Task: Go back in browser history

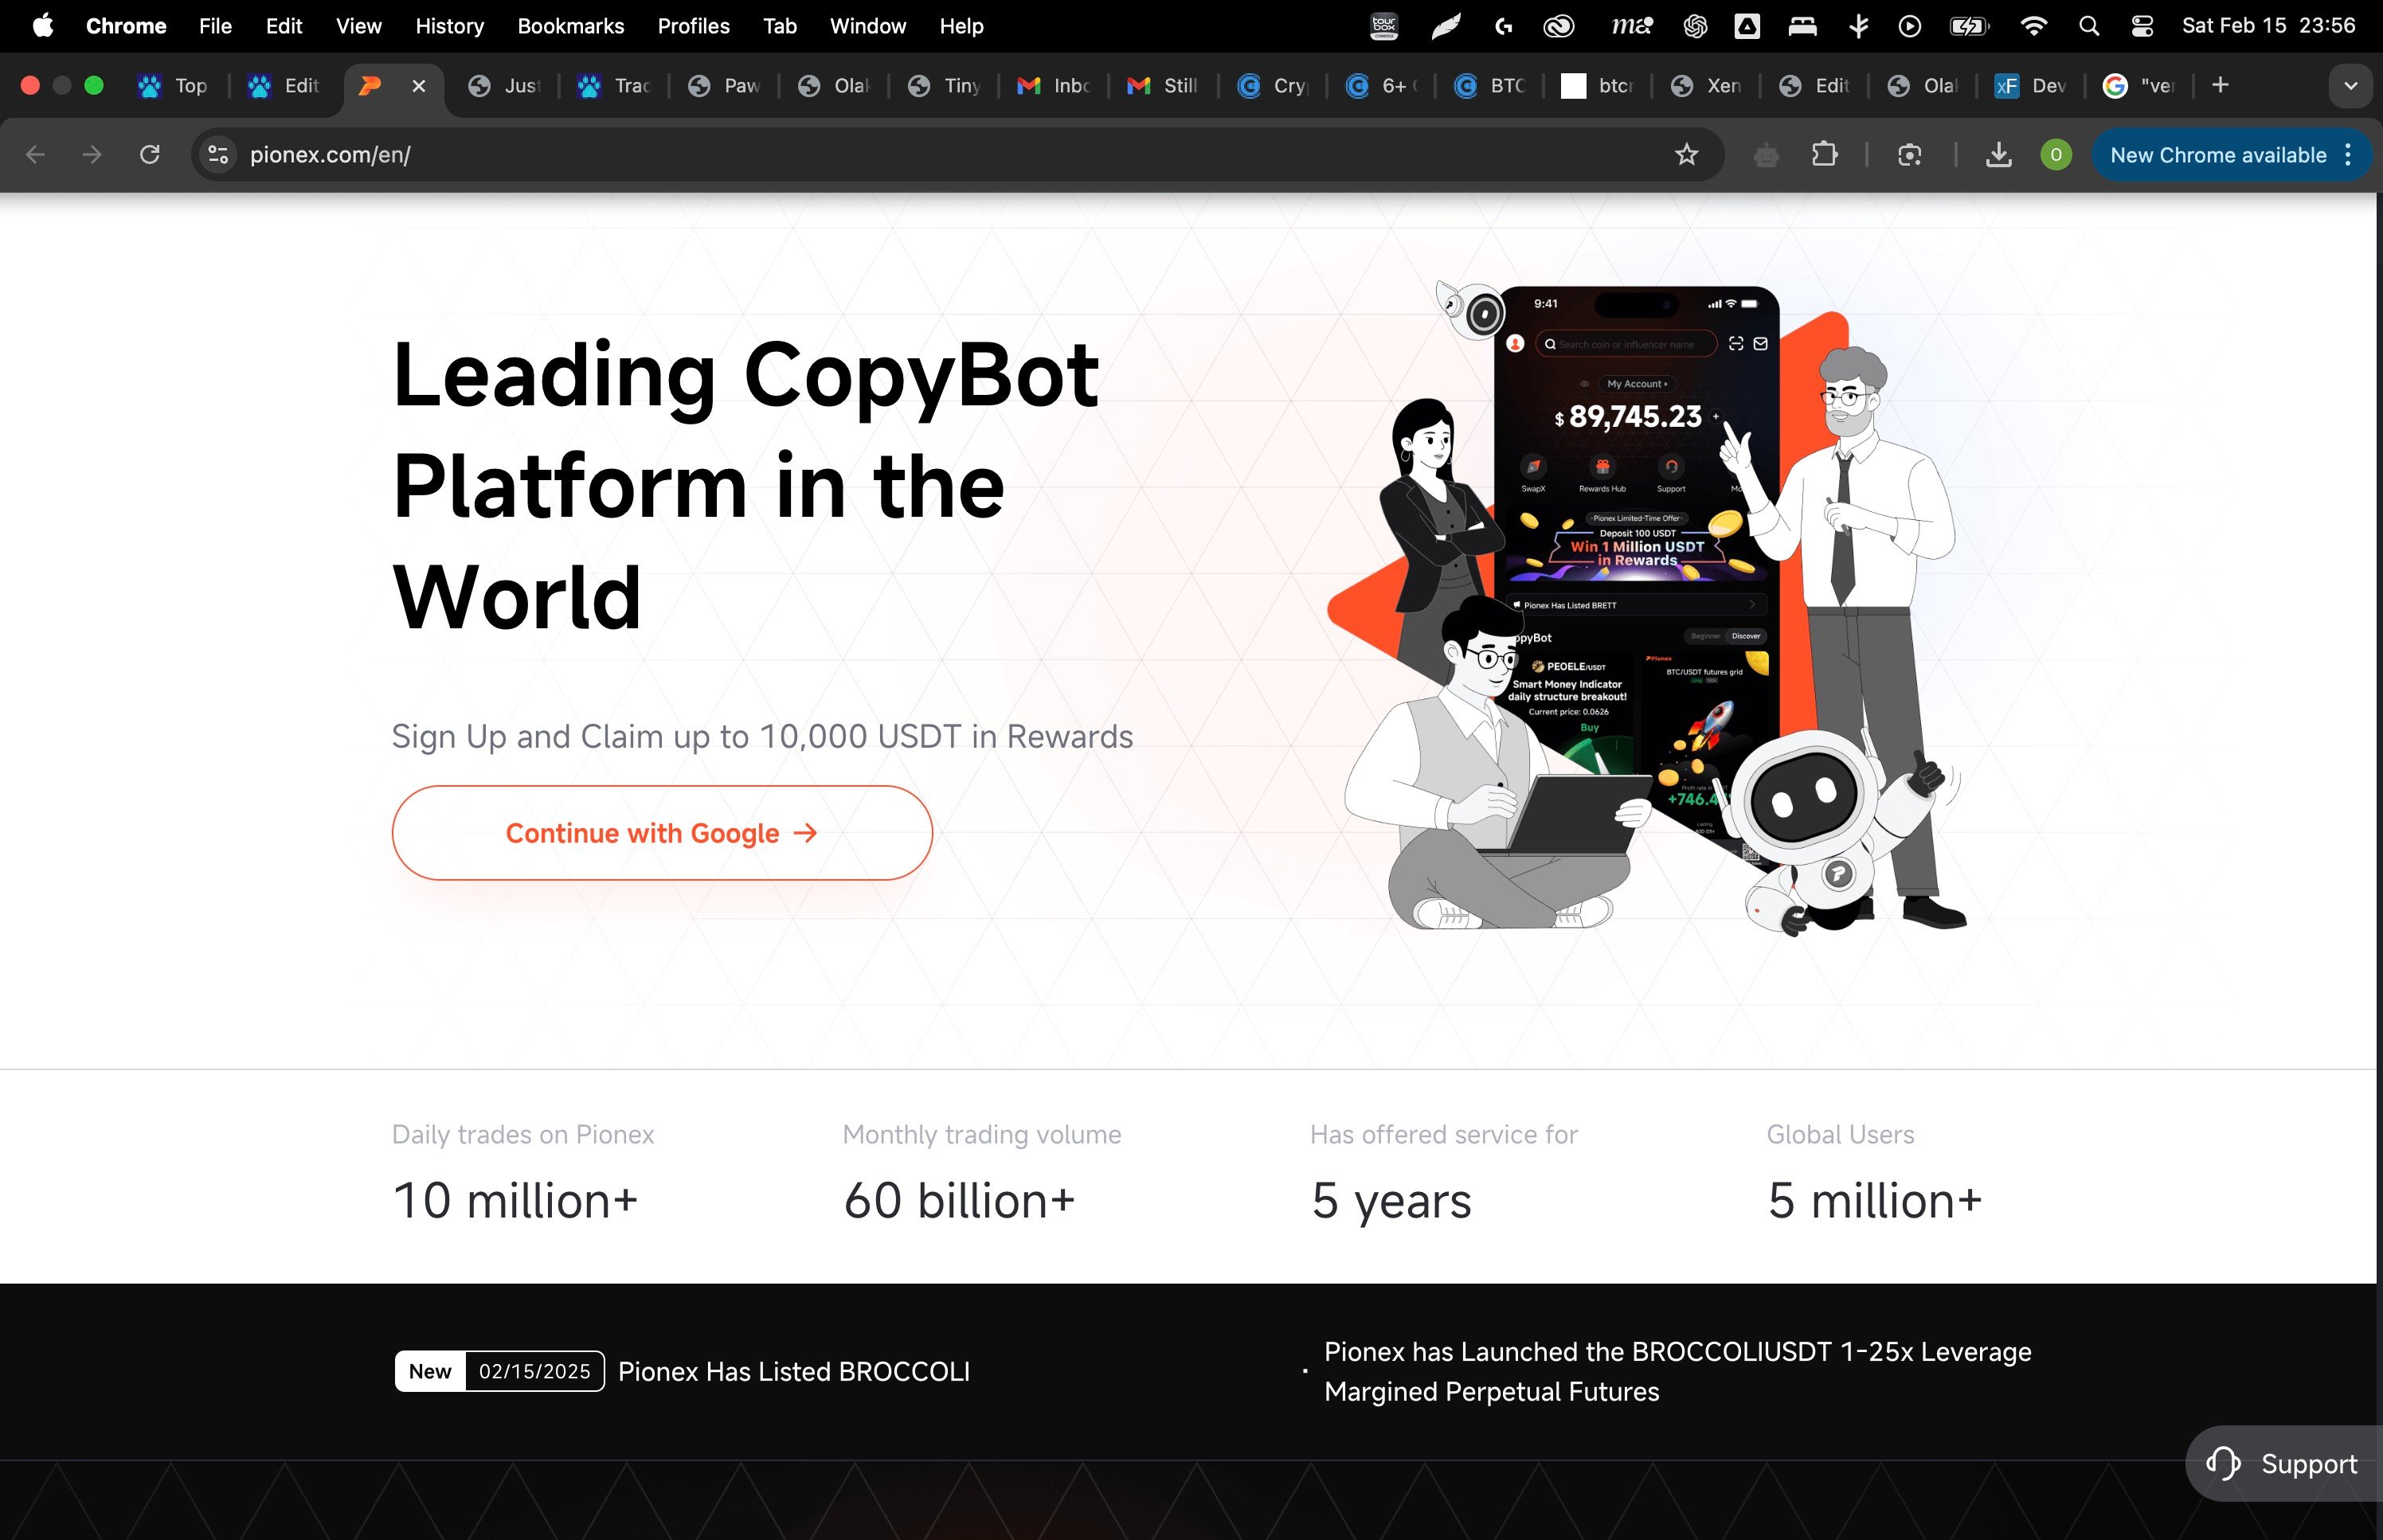Action: pyautogui.click(x=36, y=155)
